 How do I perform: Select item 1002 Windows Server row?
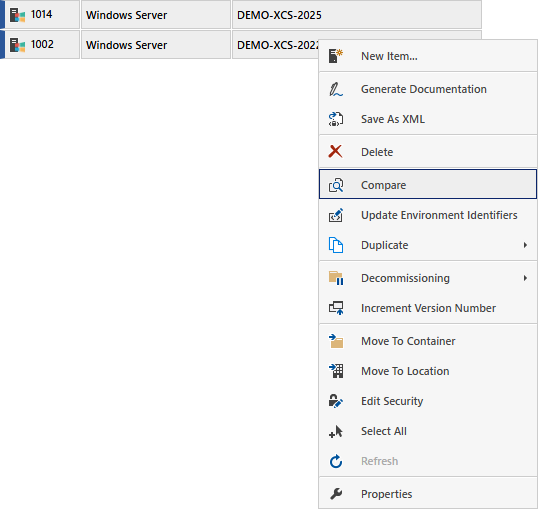click(x=241, y=45)
